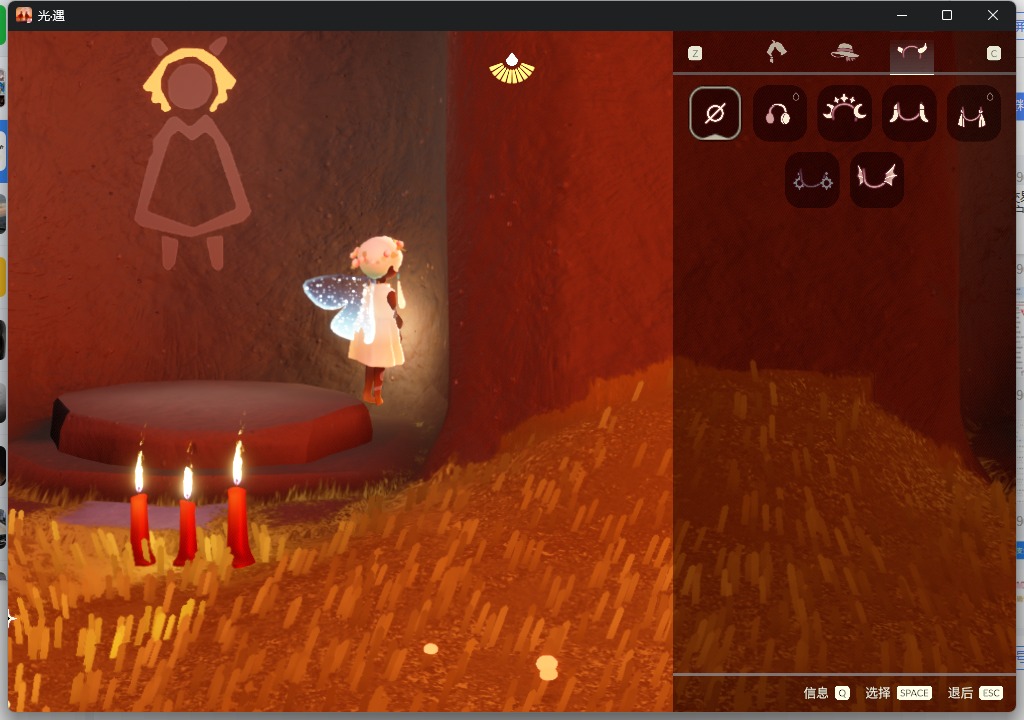Equip the tassel earring headband
Viewport: 1024px width, 720px height.
pos(974,113)
